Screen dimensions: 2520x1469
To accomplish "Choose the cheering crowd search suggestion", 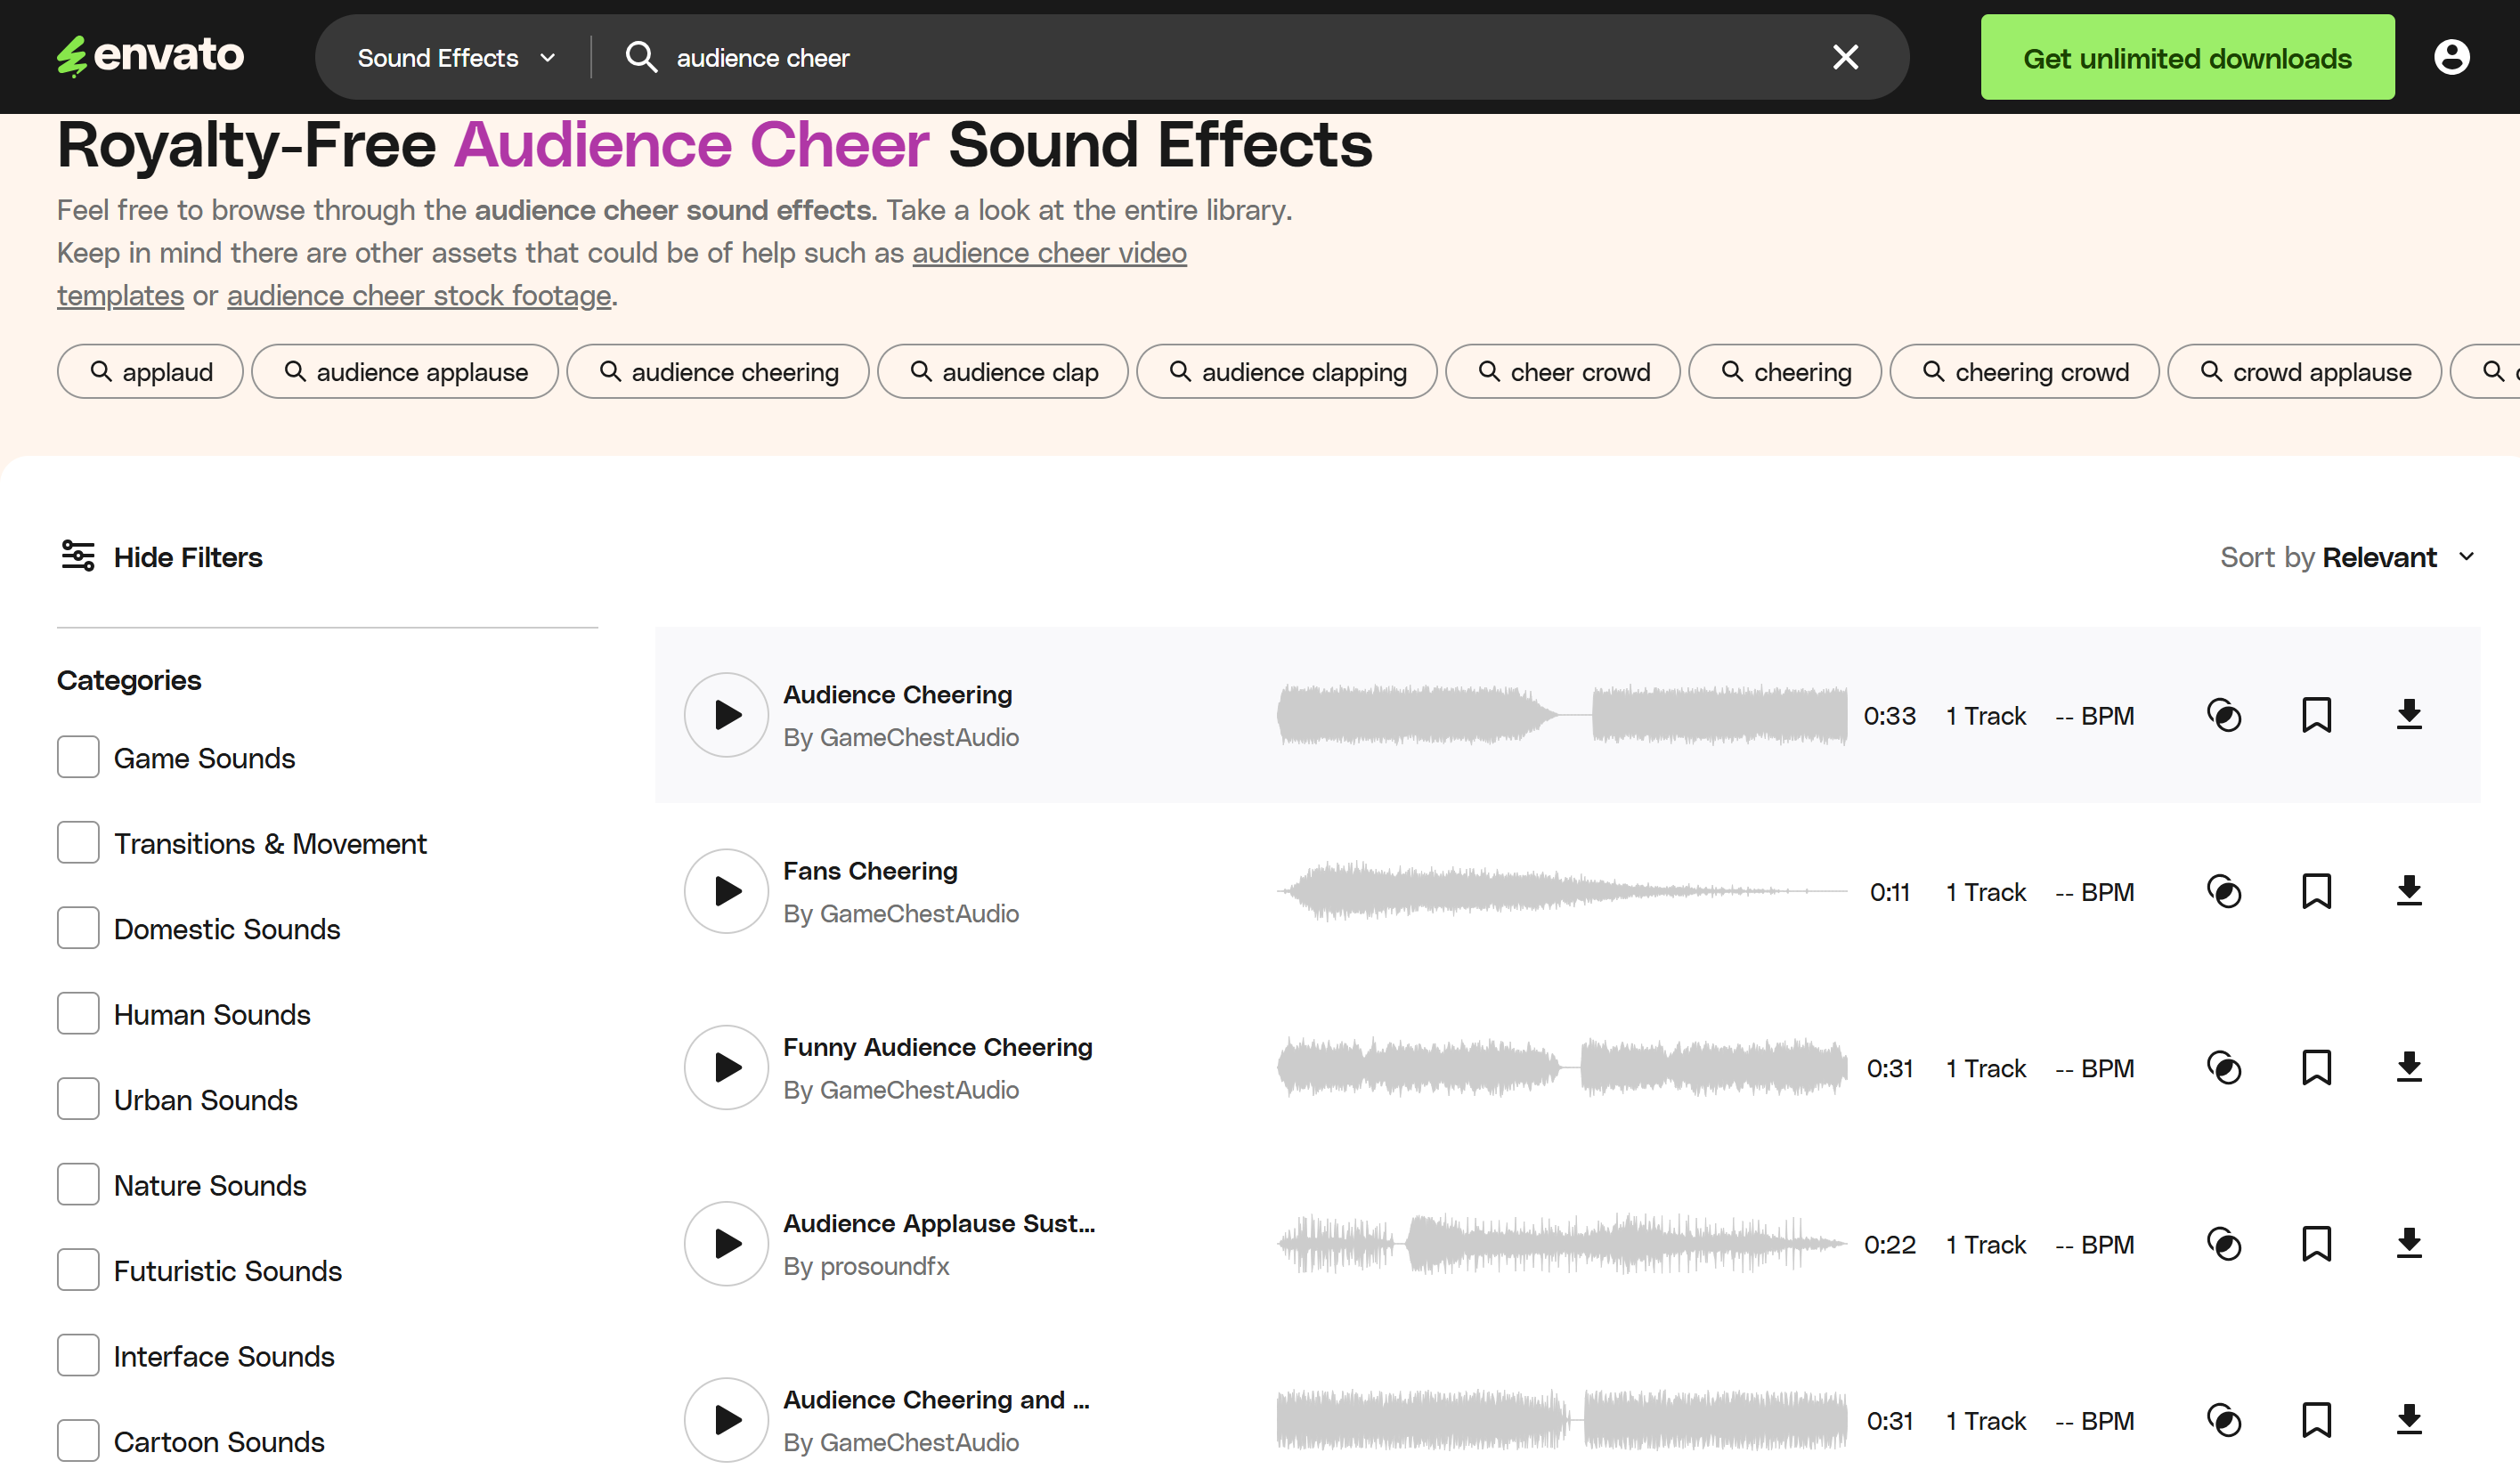I will tap(2024, 372).
